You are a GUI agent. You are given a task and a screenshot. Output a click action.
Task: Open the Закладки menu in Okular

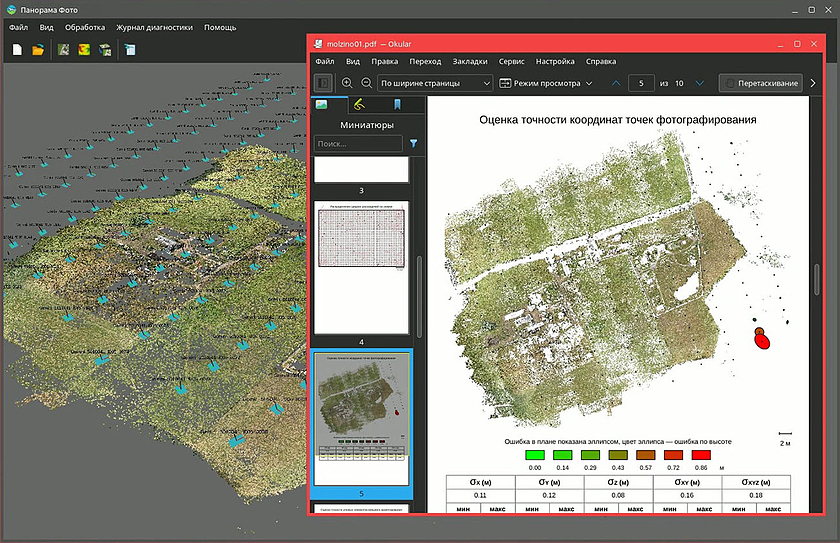click(x=470, y=62)
